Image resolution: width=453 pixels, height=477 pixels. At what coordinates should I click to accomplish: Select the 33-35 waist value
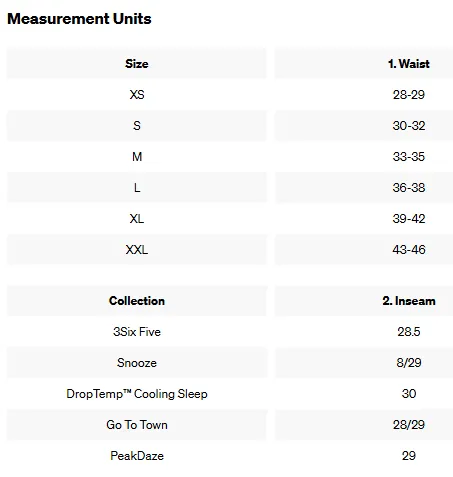pyautogui.click(x=409, y=157)
